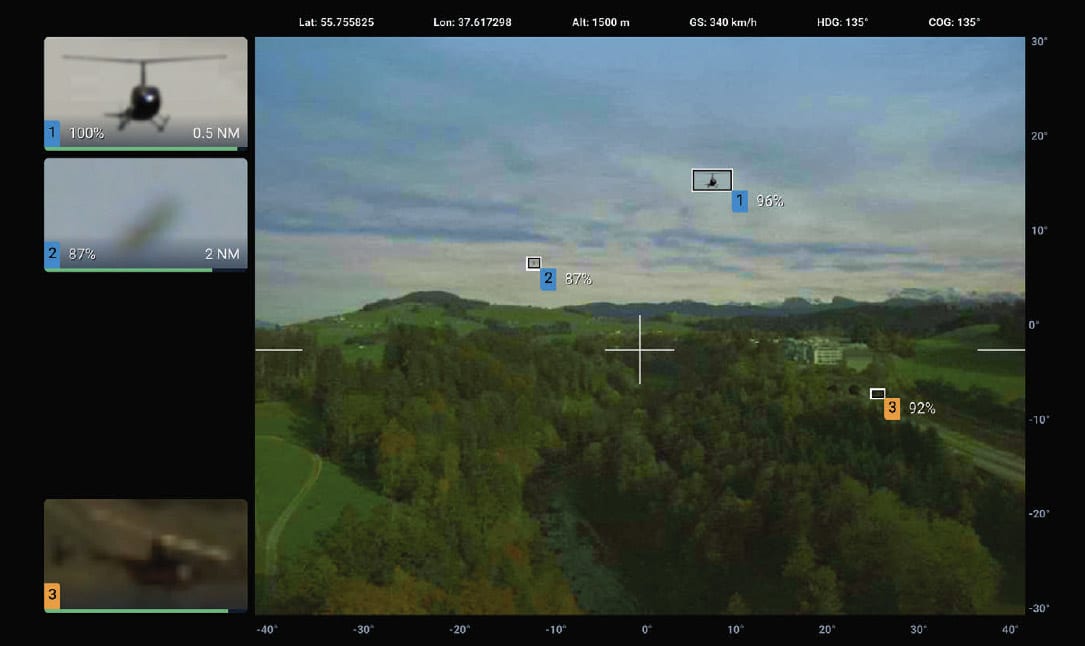Image resolution: width=1085 pixels, height=646 pixels.
Task: Click target 2 bounding box in sky
Action: (x=534, y=263)
